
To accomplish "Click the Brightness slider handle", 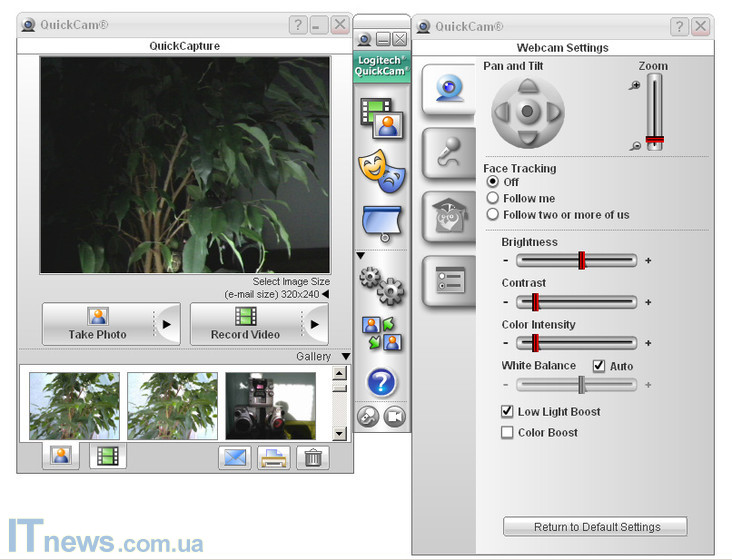I will (x=581, y=261).
